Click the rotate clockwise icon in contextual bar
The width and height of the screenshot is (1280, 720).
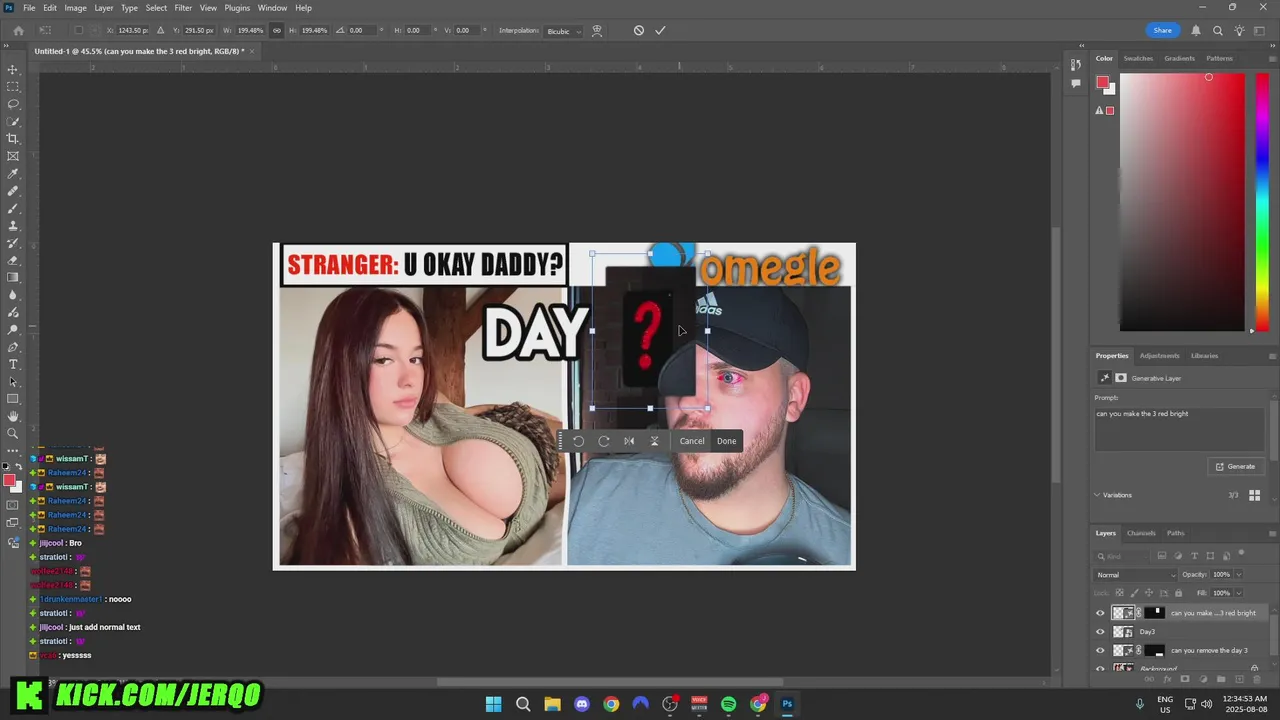point(604,441)
